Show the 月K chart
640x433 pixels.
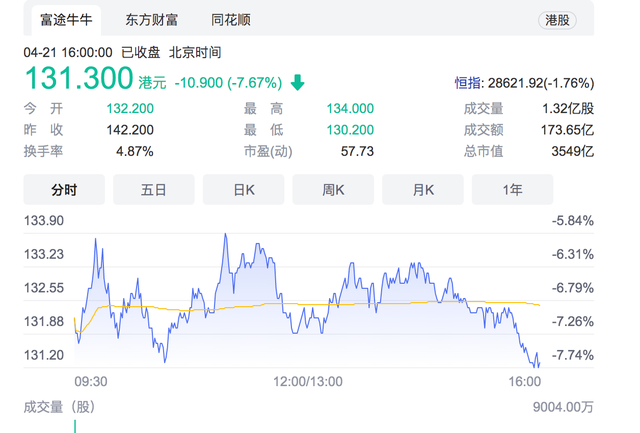coord(423,190)
